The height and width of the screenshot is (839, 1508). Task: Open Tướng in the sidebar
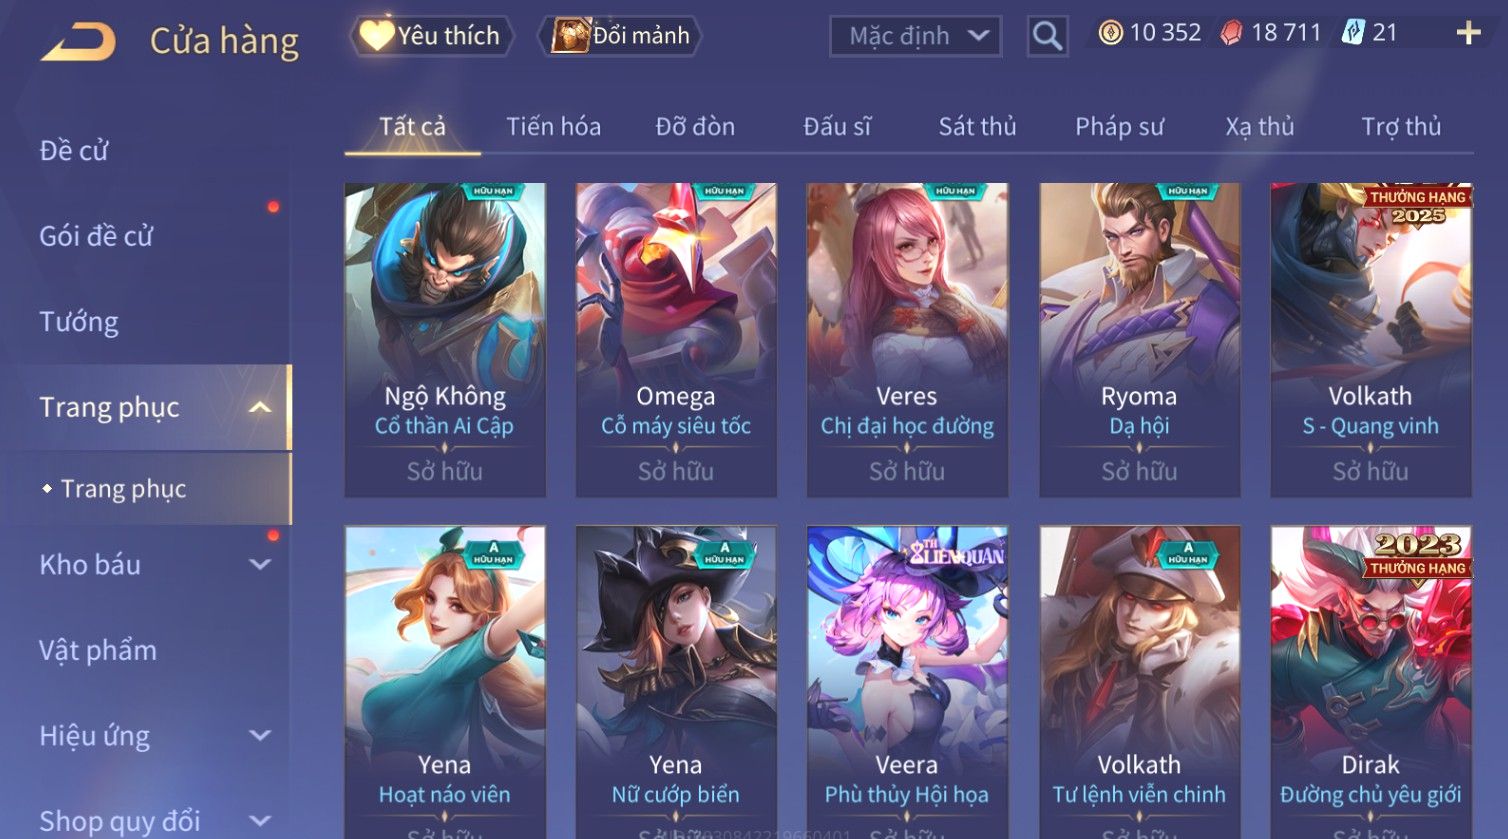click(x=79, y=322)
